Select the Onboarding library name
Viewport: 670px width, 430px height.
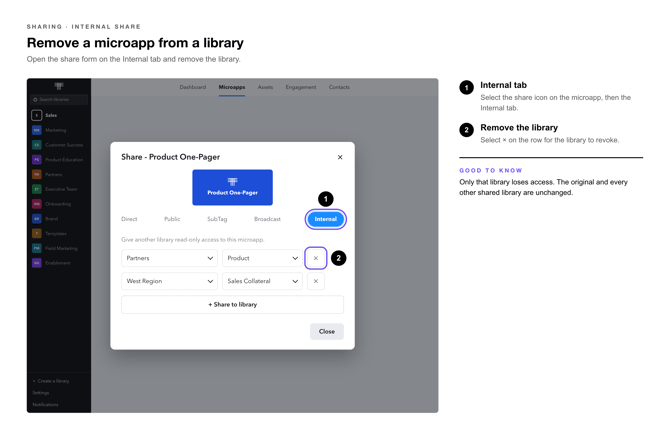(x=58, y=204)
